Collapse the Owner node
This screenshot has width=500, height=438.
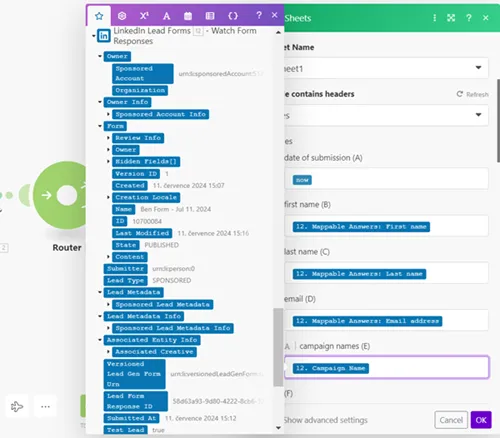(100, 56)
